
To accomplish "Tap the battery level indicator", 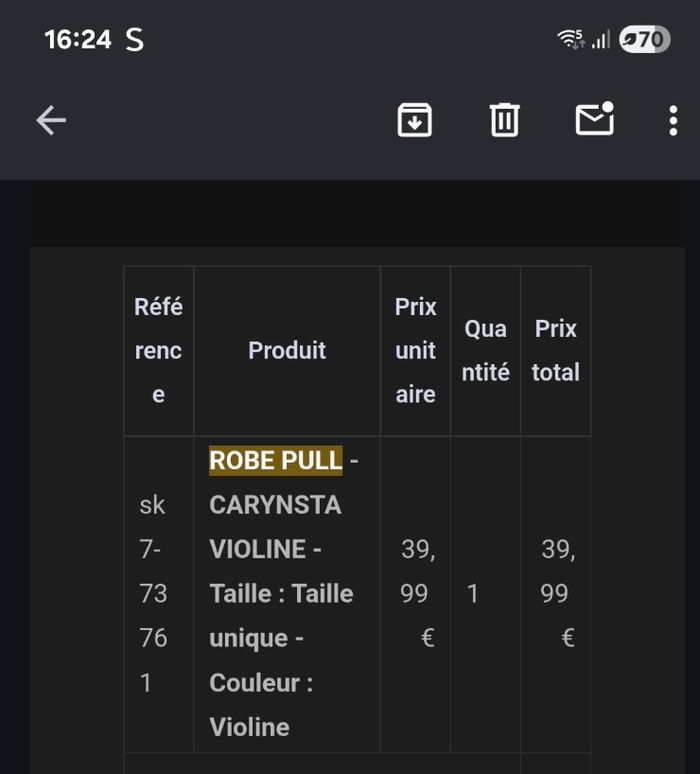I will click(x=644, y=40).
